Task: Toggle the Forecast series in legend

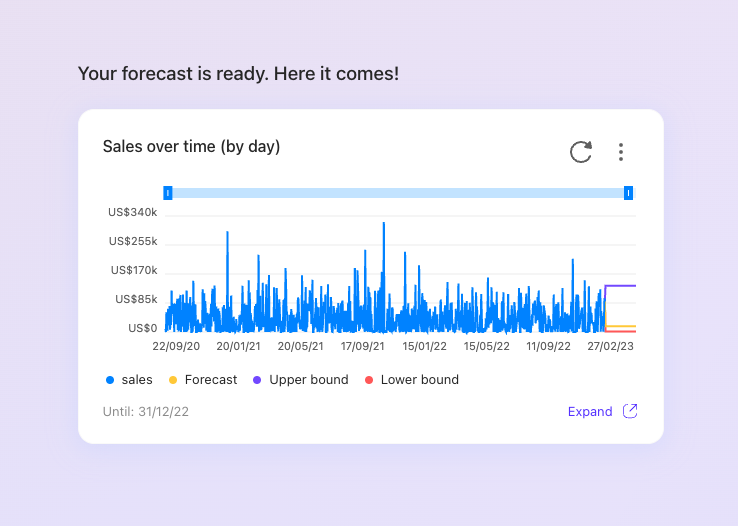Action: coord(211,380)
